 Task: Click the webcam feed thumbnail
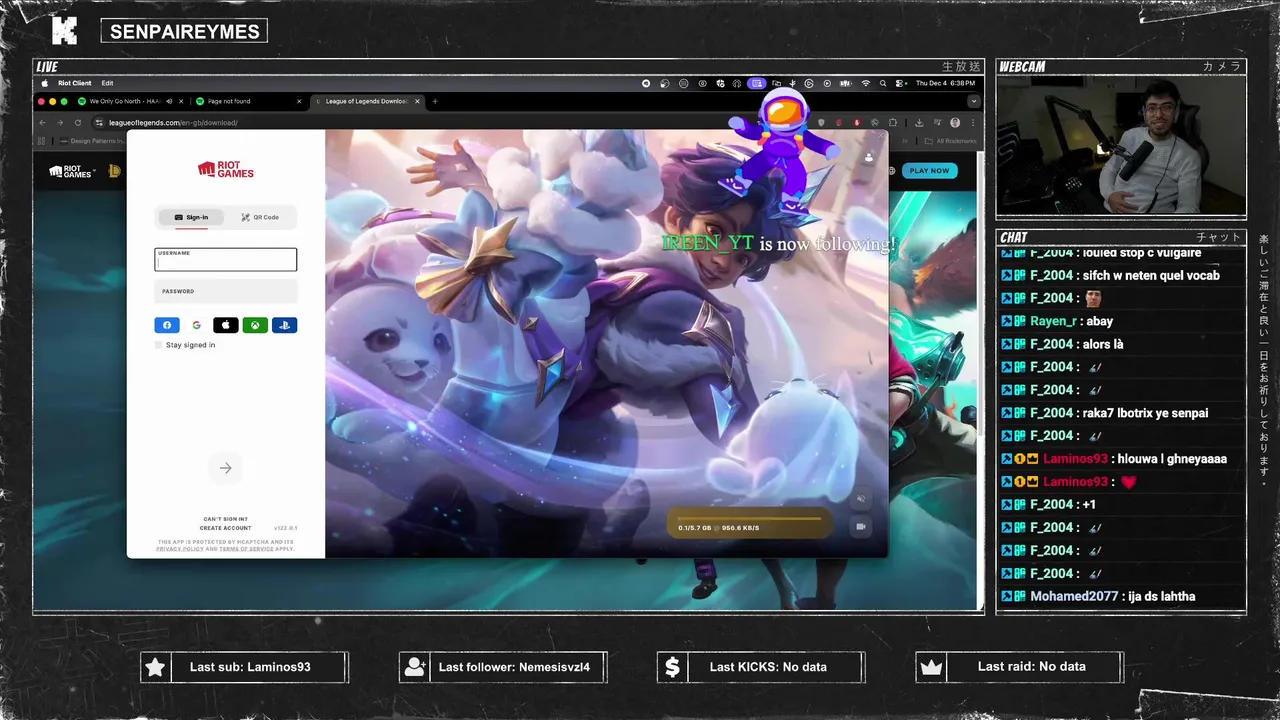(1121, 146)
